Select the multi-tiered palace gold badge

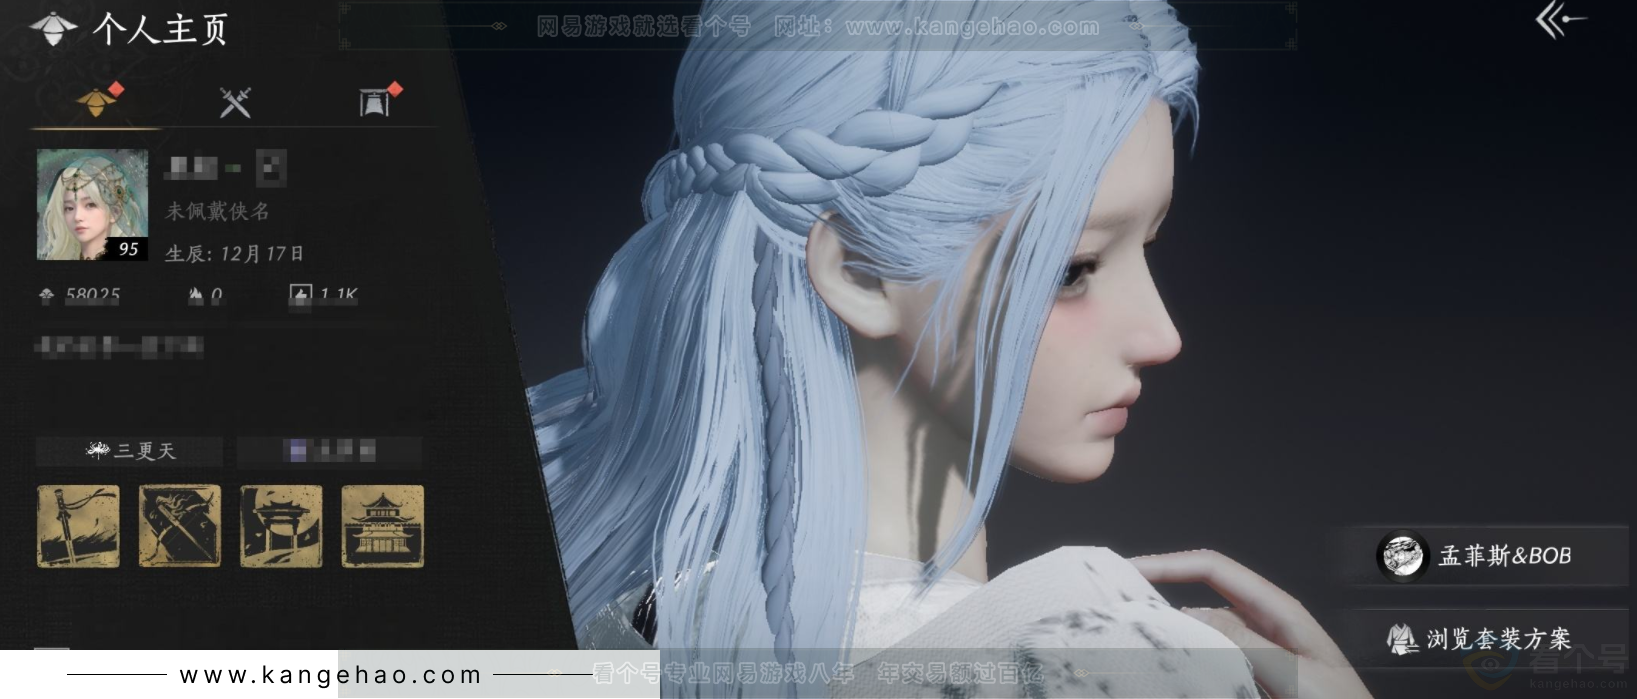point(383,526)
